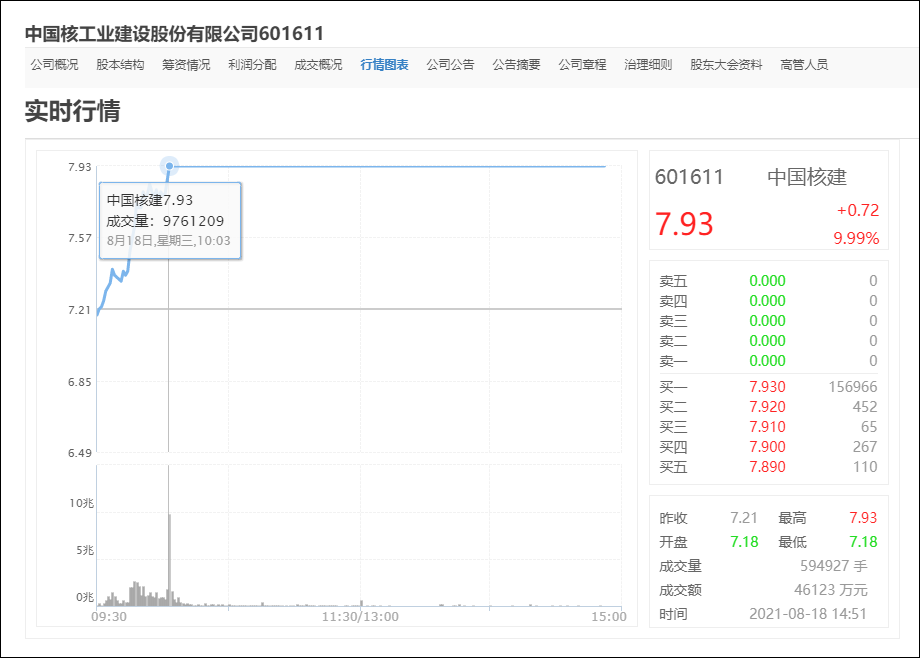Click the 6.85 price axis label
920x658 pixels.
[x=80, y=382]
